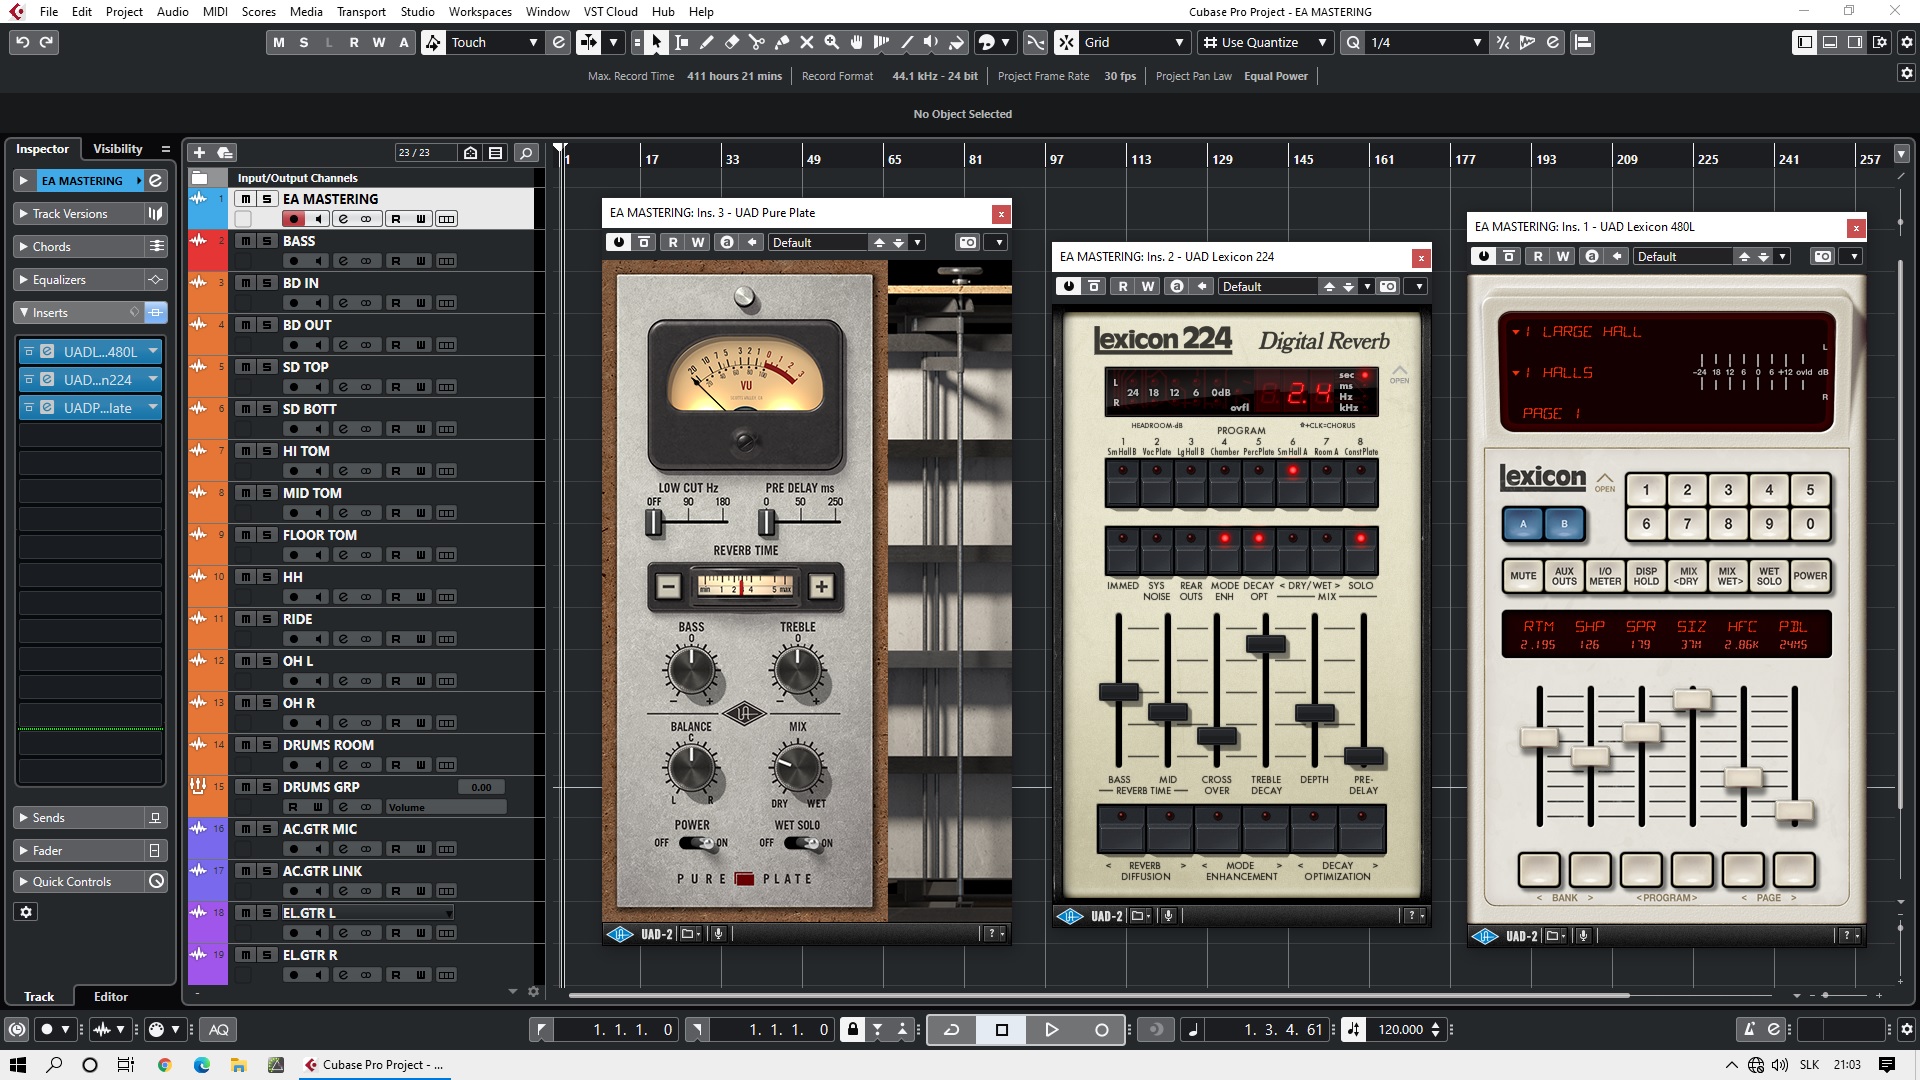This screenshot has width=1920, height=1080.
Task: Click the tempo 120.000 field
Action: click(x=1400, y=1029)
